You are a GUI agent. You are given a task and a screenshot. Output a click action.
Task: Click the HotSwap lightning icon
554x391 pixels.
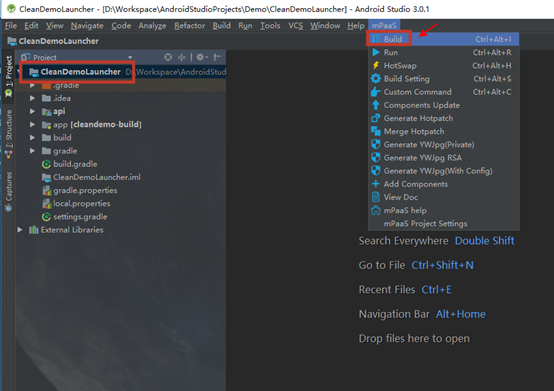[376, 65]
